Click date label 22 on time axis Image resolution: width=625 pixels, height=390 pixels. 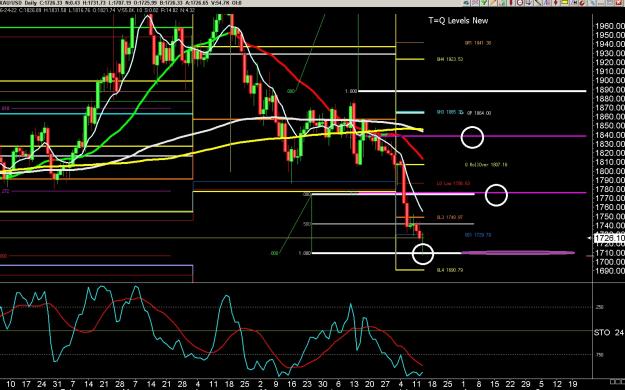click(x=510, y=384)
